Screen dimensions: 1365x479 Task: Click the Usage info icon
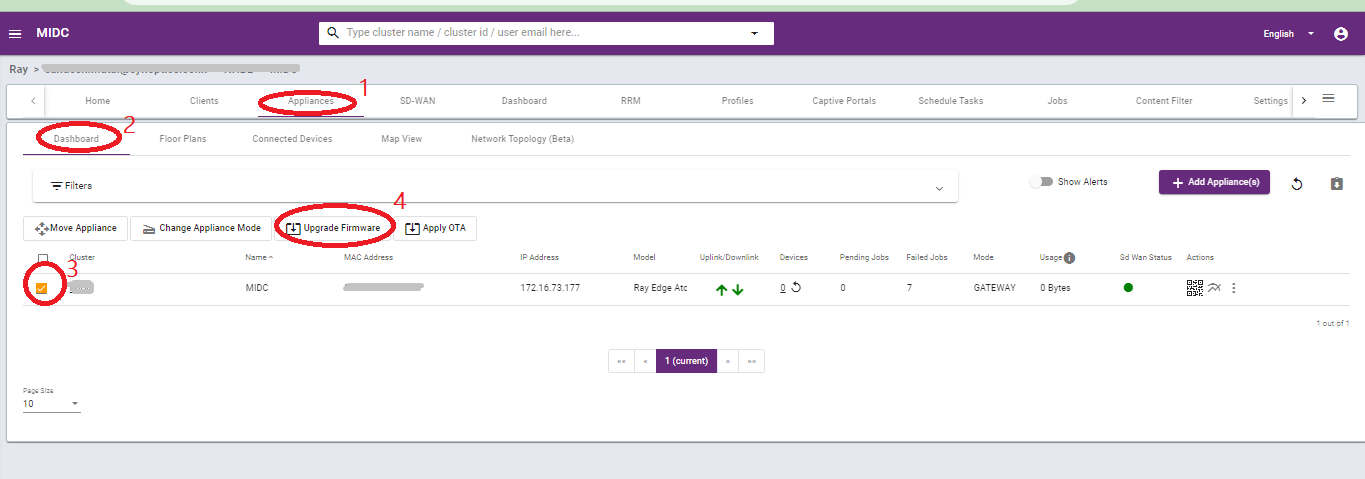(x=1069, y=258)
